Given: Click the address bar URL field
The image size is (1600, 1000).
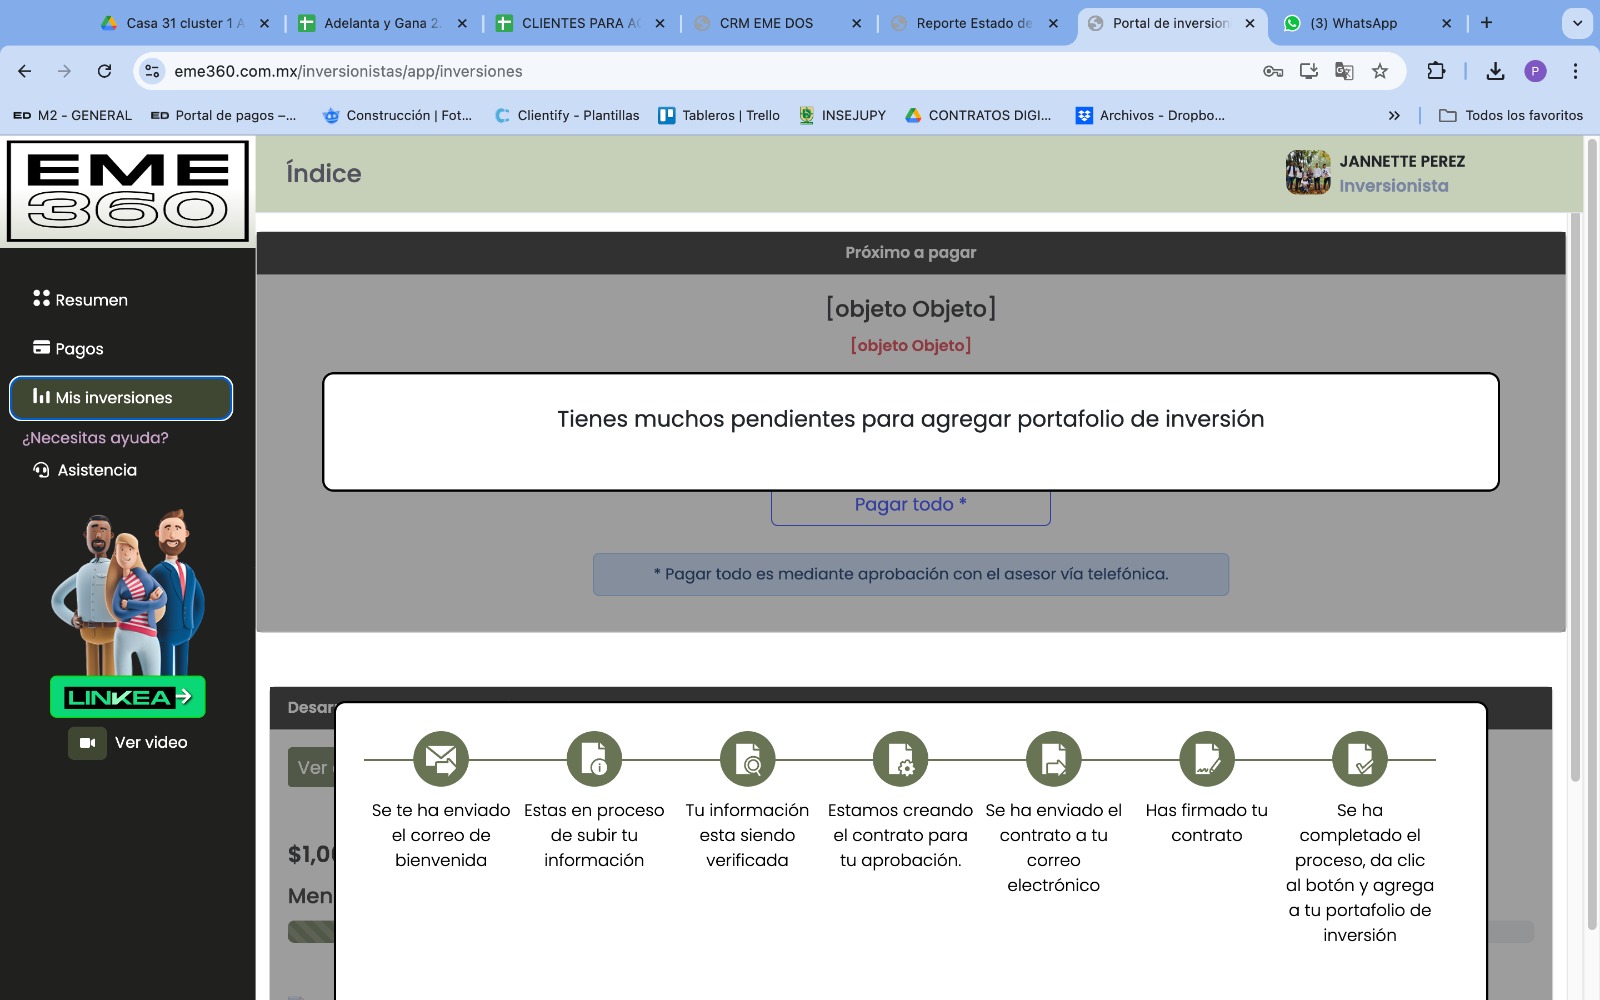Looking at the screenshot, I should (x=700, y=71).
